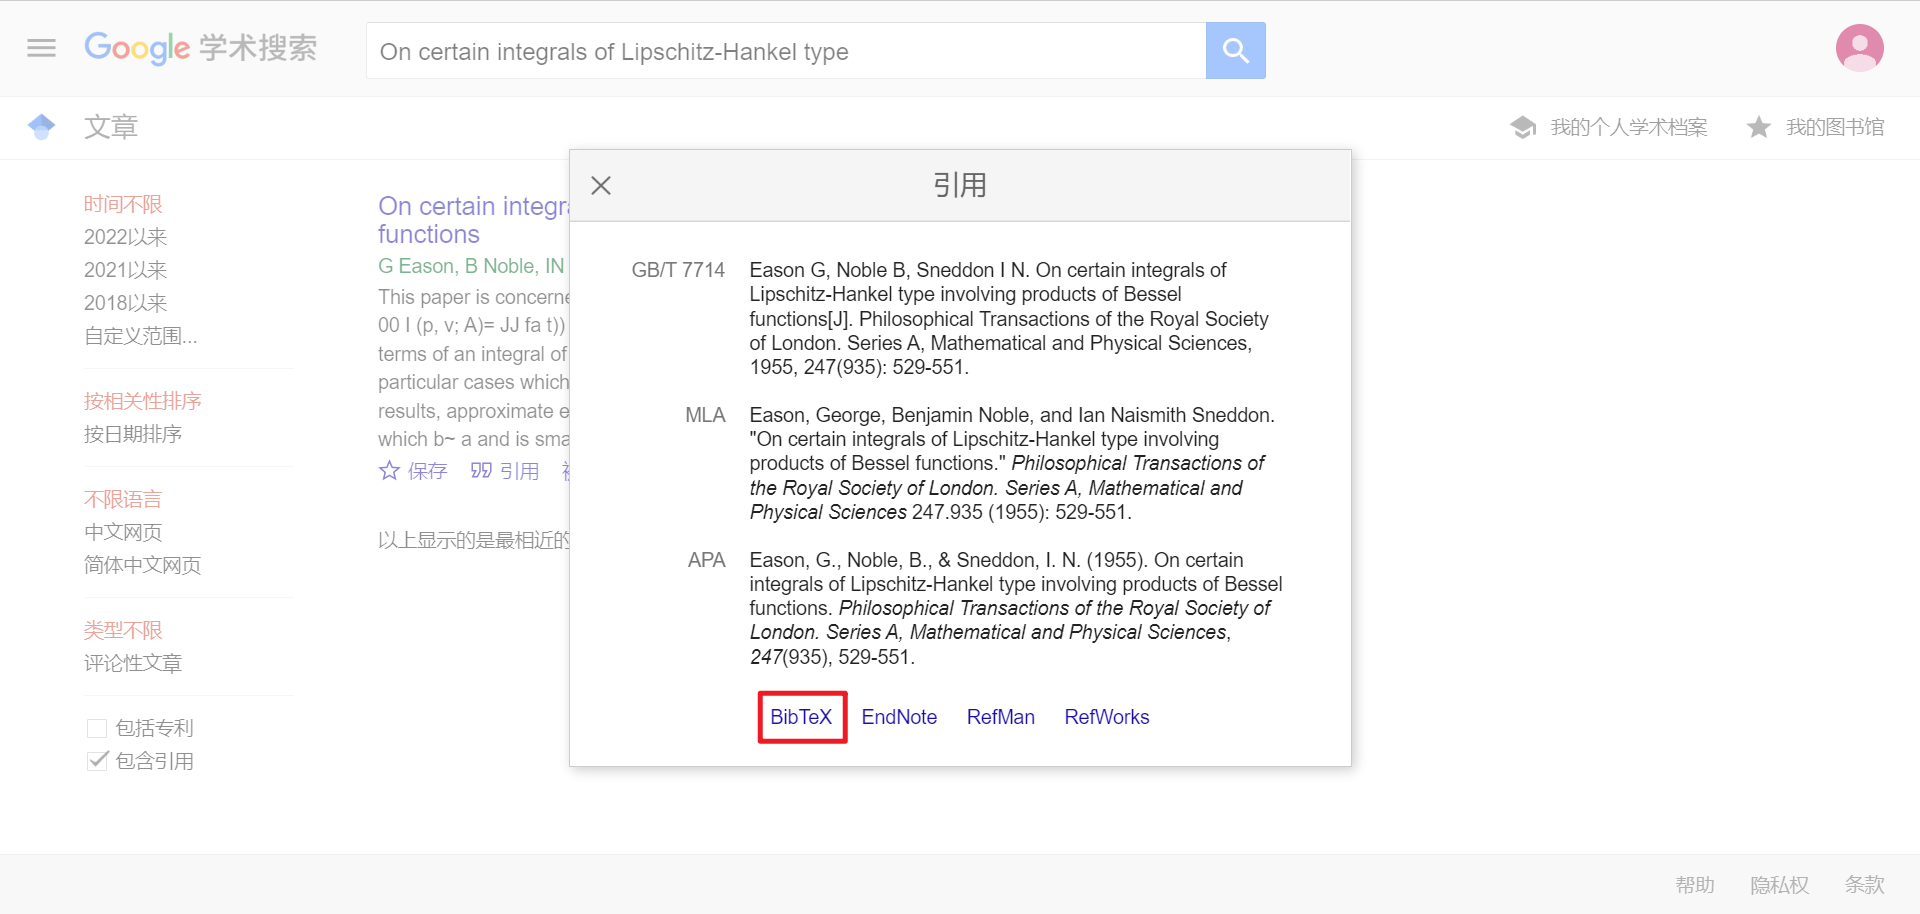Click the 引用 dialog title
Viewport: 1920px width, 914px height.
point(960,185)
